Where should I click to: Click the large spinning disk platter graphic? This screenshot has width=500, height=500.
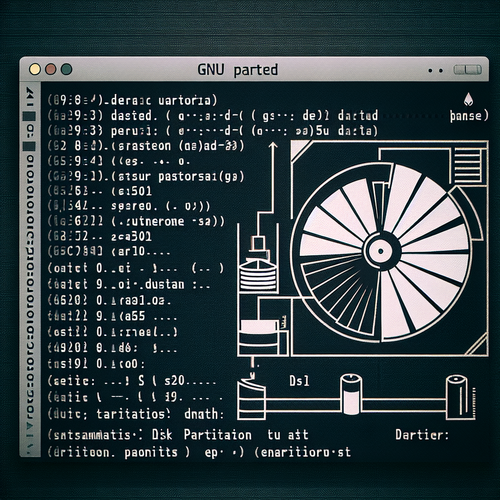[381, 252]
